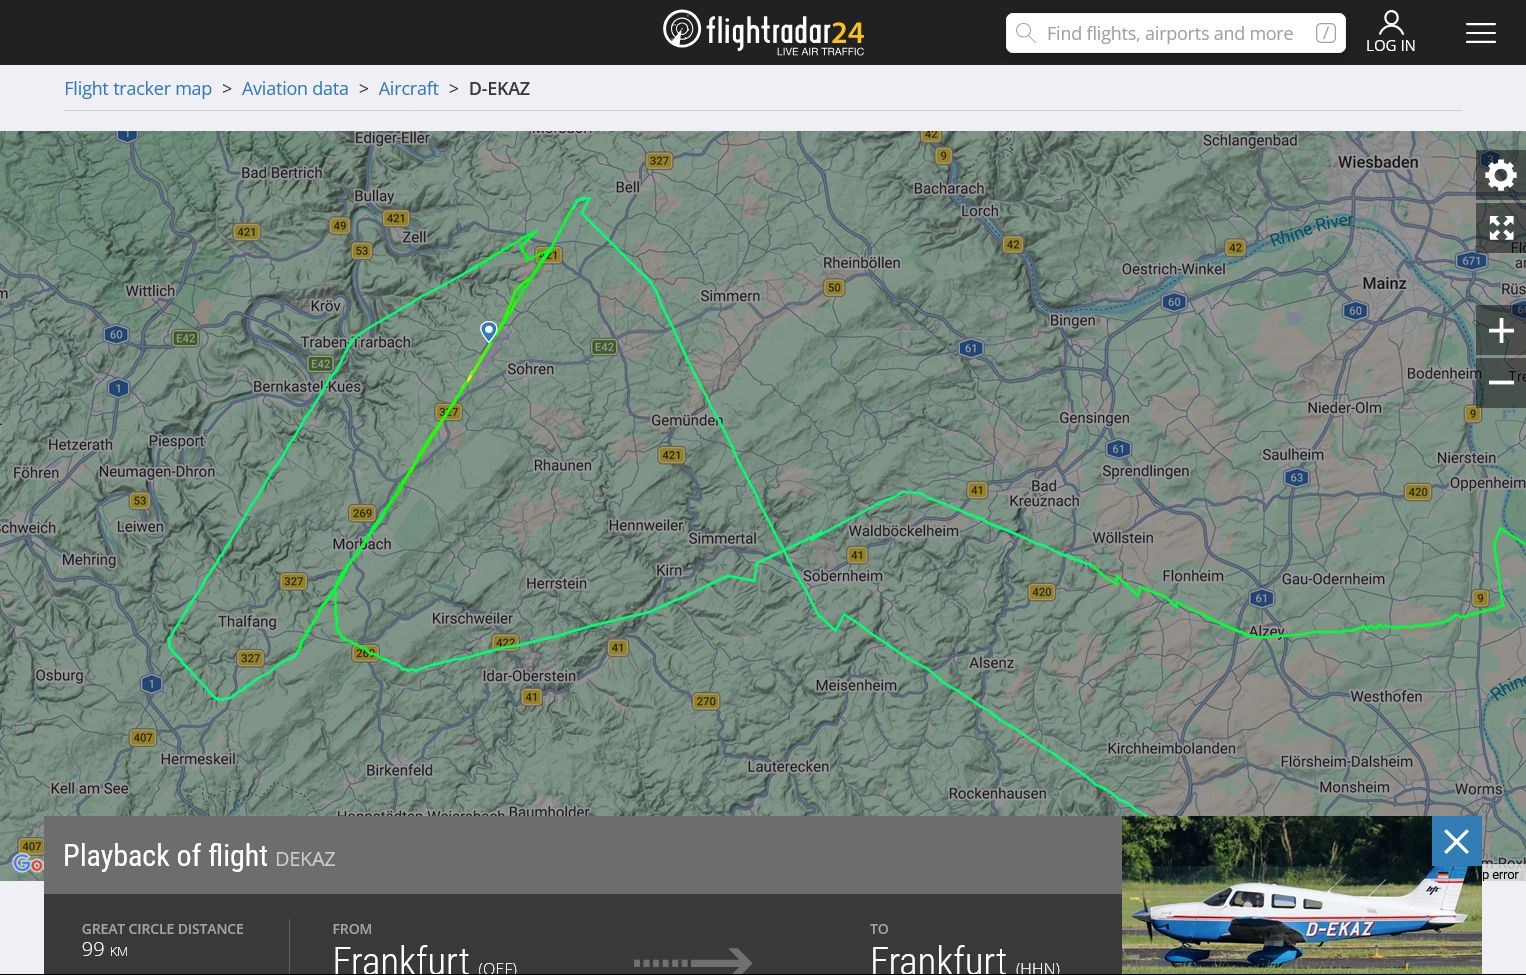Screen dimensions: 1526x975
Task: Click the Frankfurt origin airport
Action: pos(425,959)
